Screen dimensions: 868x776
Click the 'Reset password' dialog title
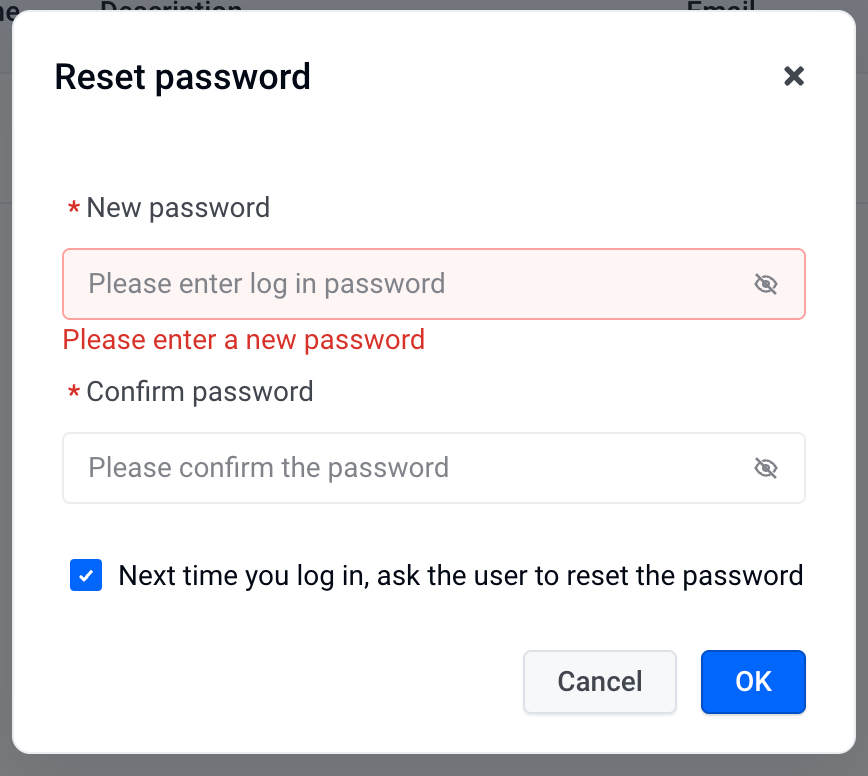pos(182,76)
